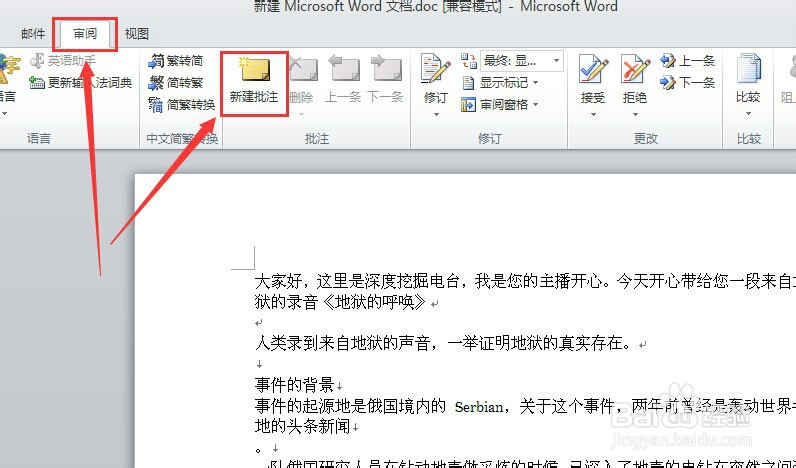This screenshot has height=468, width=796.
Task: Click the 新建批注 new comment icon
Action: pyautogui.click(x=255, y=70)
